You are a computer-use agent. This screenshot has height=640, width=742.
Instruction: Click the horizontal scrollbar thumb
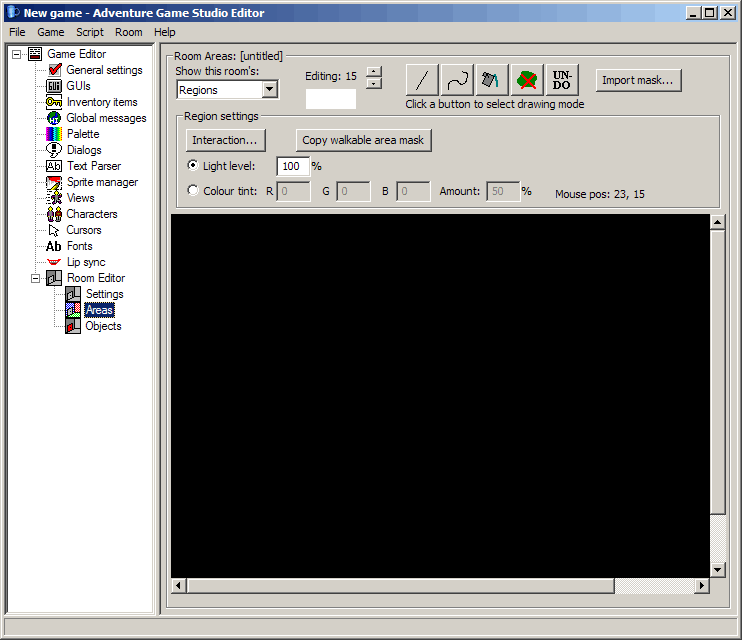[400, 586]
